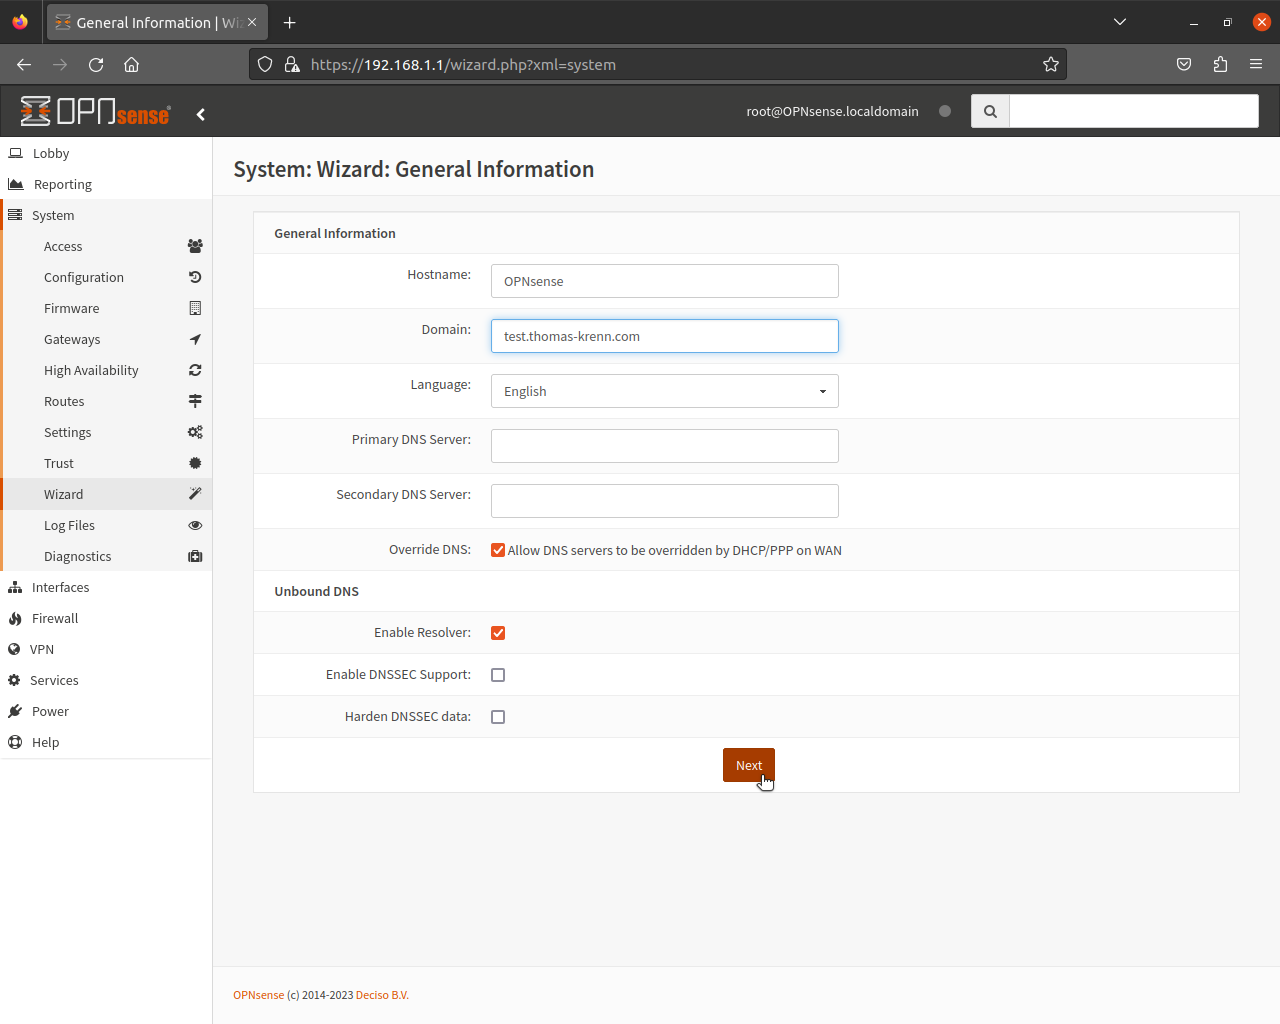Uncheck the Enable Resolver checkbox
Image resolution: width=1280 pixels, height=1024 pixels.
coord(498,633)
